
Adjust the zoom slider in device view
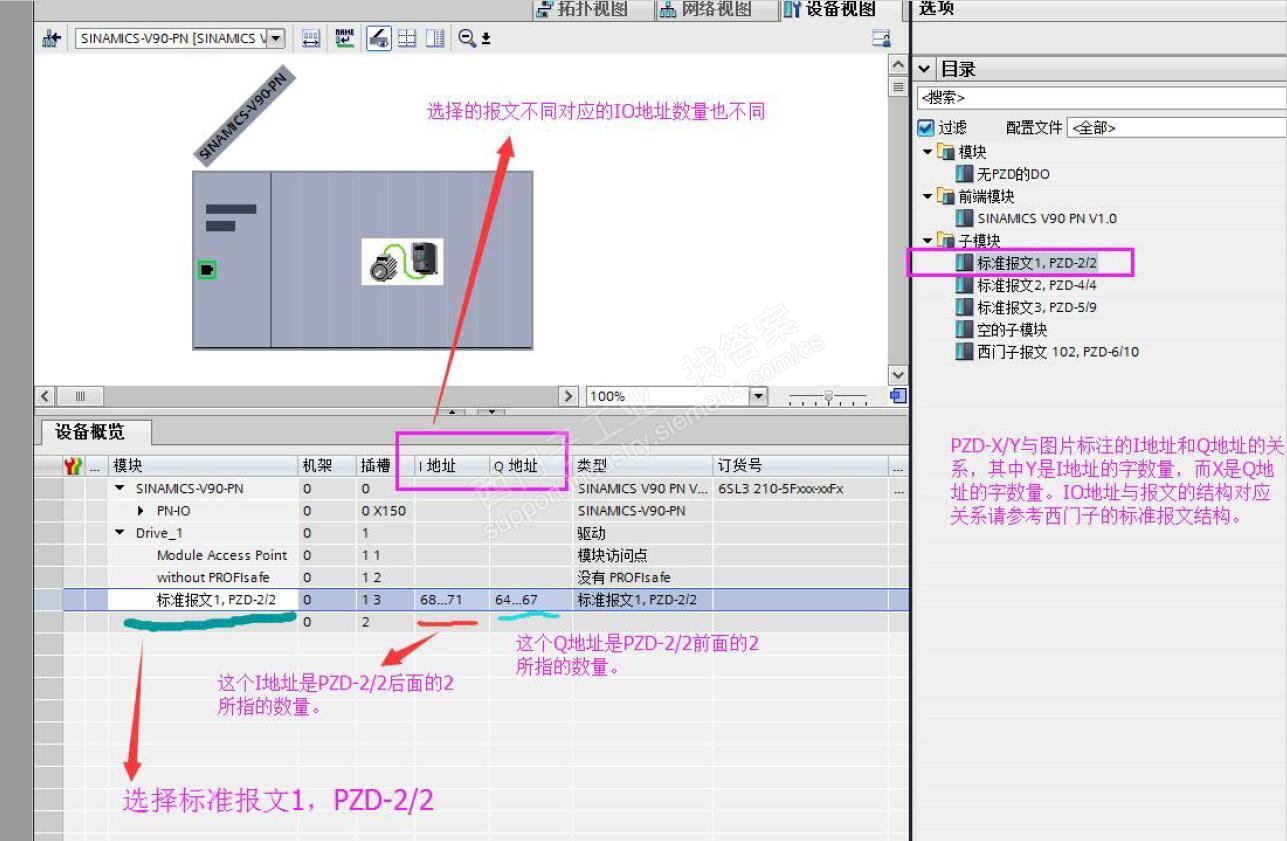[x=827, y=396]
